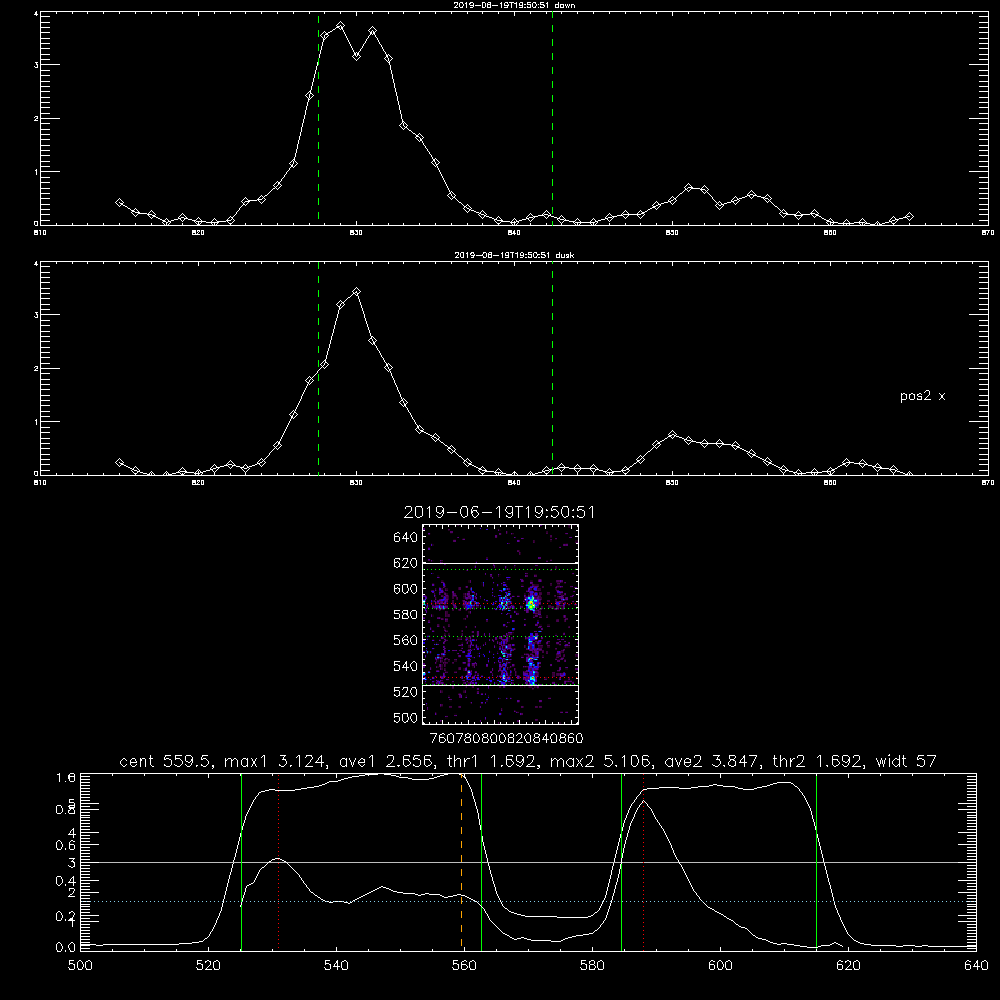Click the left green dashed line in dawn plot
1000x1000 pixels.
coord(318,118)
